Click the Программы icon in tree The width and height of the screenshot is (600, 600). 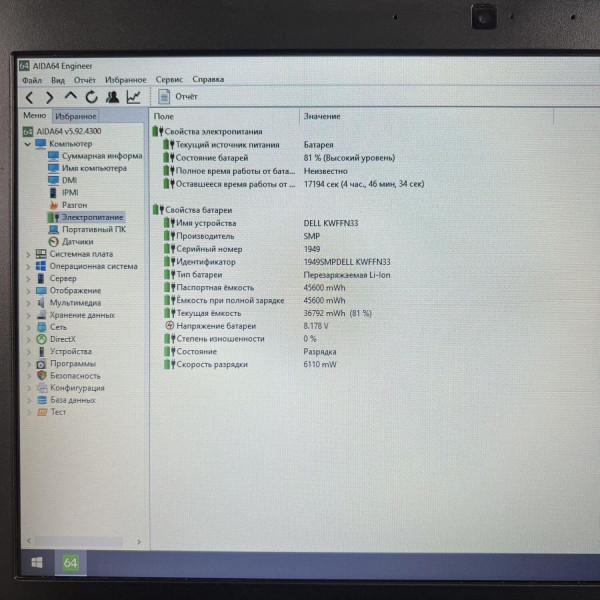pos(41,364)
